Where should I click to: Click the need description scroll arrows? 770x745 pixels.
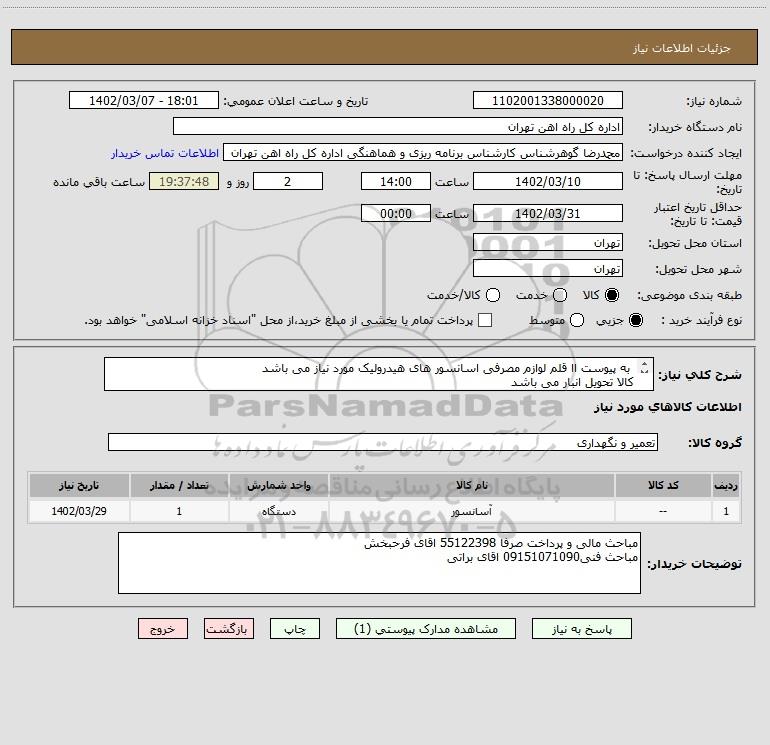click(644, 367)
